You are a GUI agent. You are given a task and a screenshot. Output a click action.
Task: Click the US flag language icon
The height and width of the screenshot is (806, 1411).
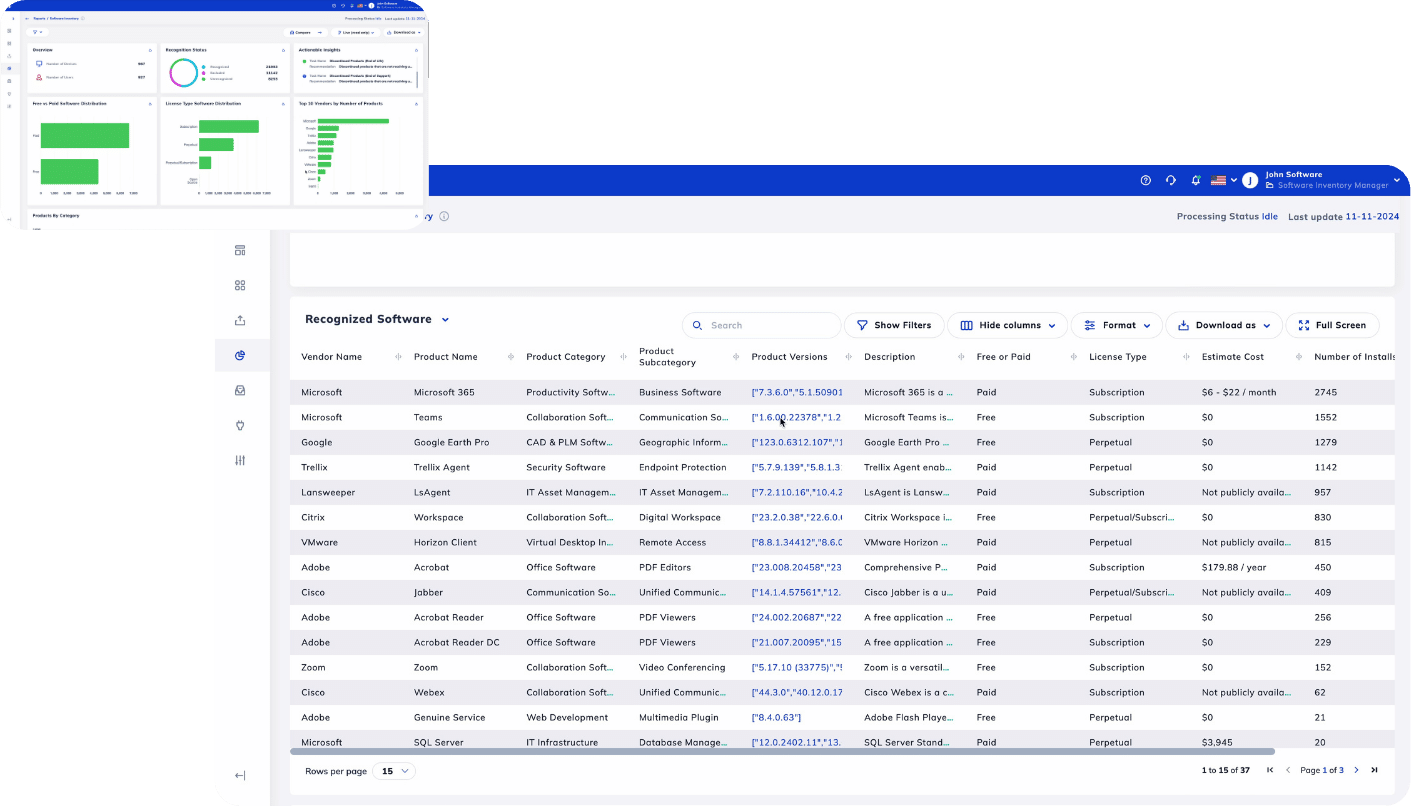tap(1218, 181)
